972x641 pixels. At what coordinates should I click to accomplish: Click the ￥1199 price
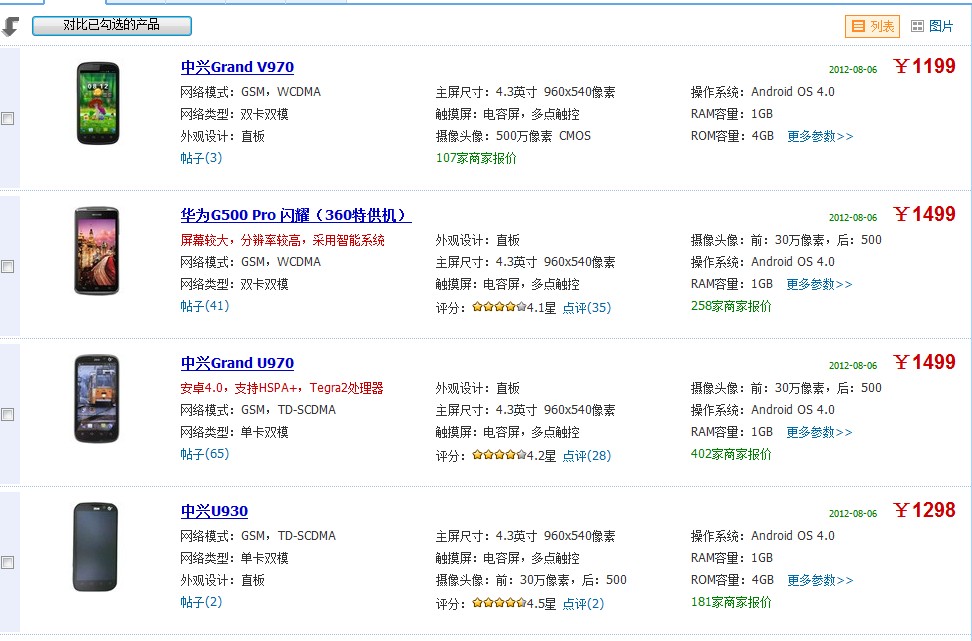[x=924, y=66]
